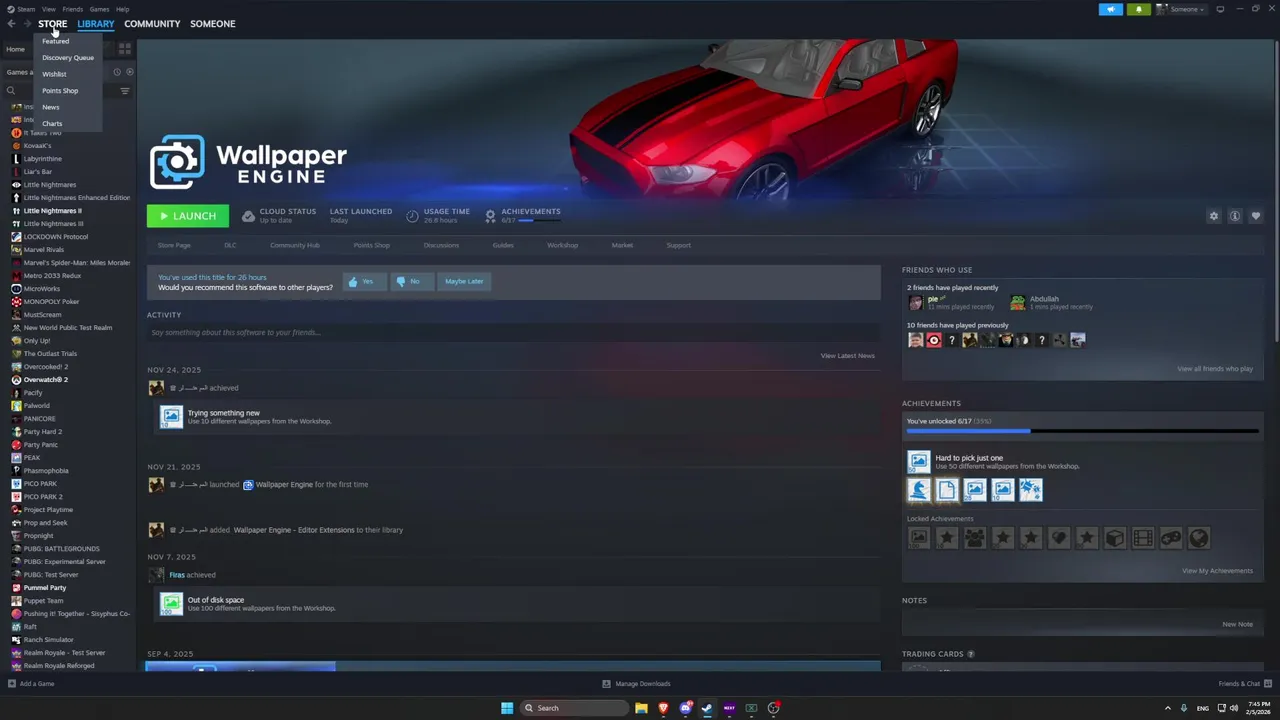Click the library search magnifier
This screenshot has height=720, width=1280.
(11, 91)
